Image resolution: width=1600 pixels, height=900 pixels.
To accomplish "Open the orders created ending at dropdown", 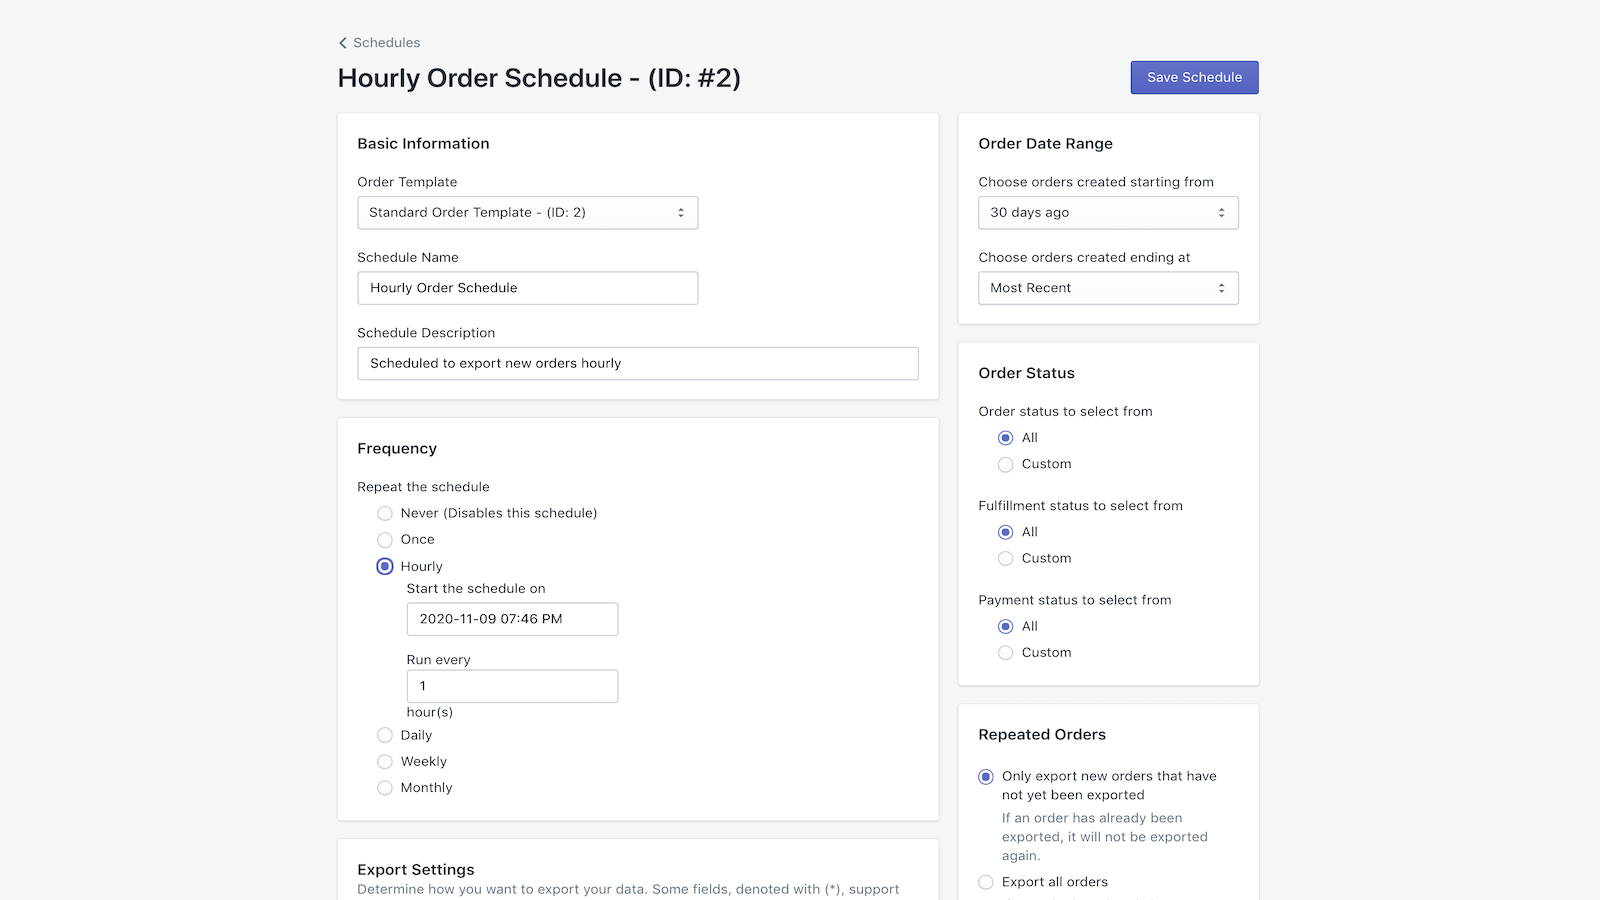I will (x=1108, y=288).
